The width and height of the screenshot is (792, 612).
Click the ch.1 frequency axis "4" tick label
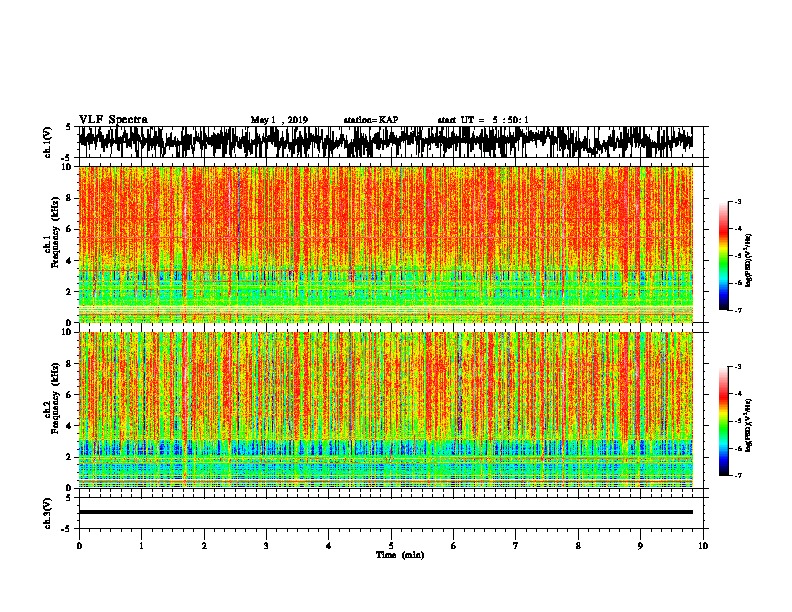(x=70, y=261)
